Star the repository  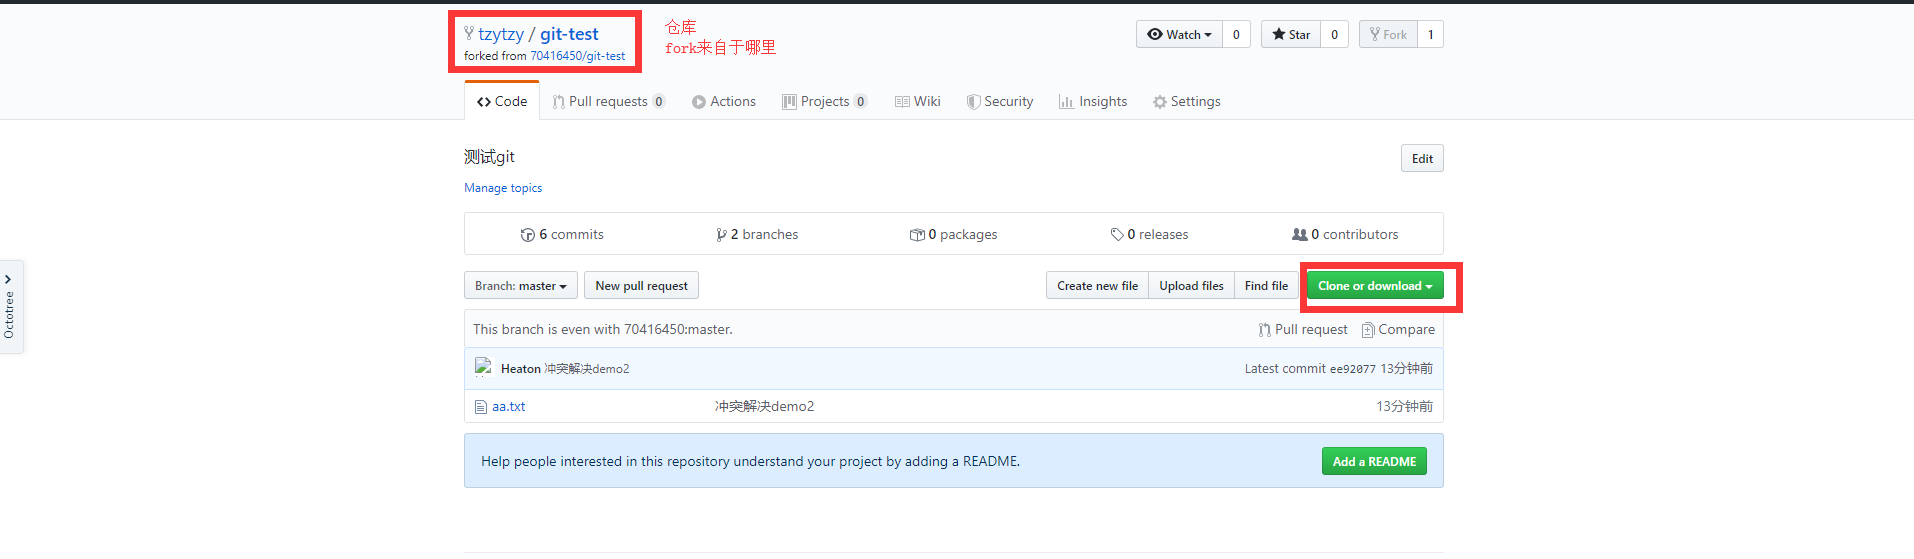point(1291,34)
